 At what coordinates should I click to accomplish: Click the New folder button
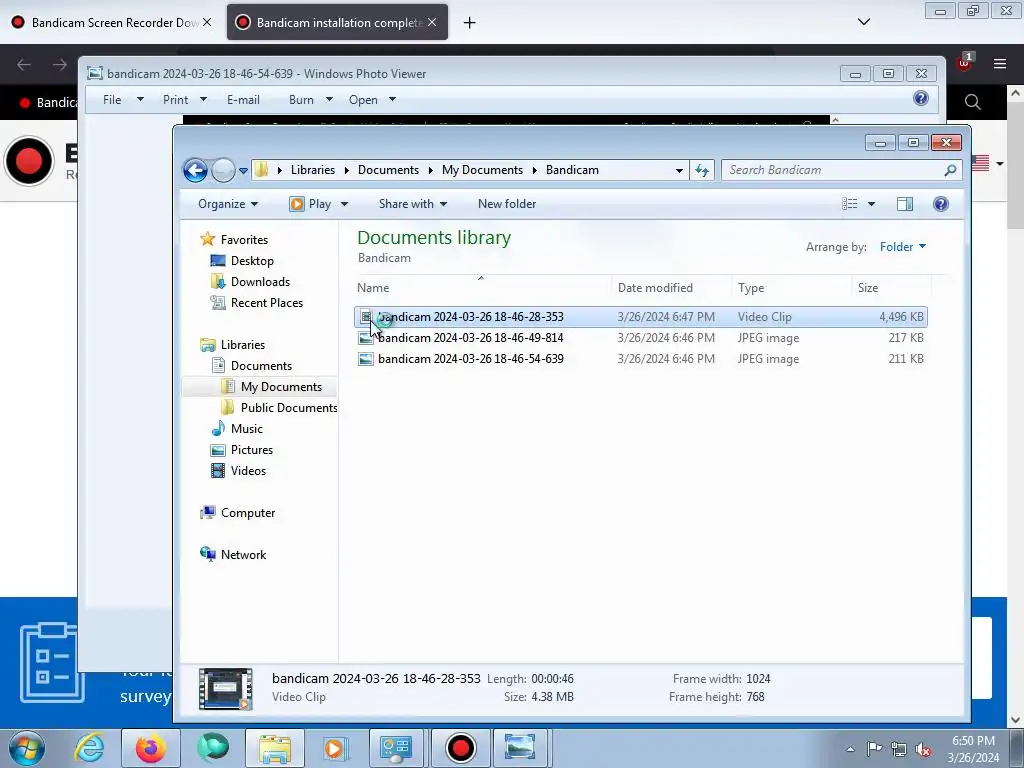tap(507, 204)
